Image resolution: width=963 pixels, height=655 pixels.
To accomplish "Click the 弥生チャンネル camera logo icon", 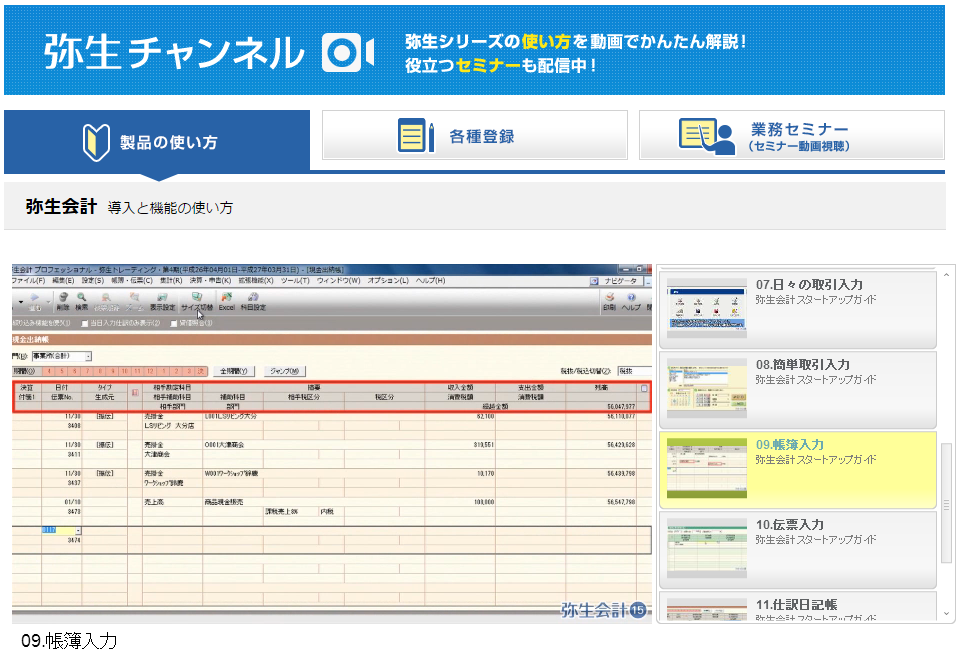I will click(348, 52).
